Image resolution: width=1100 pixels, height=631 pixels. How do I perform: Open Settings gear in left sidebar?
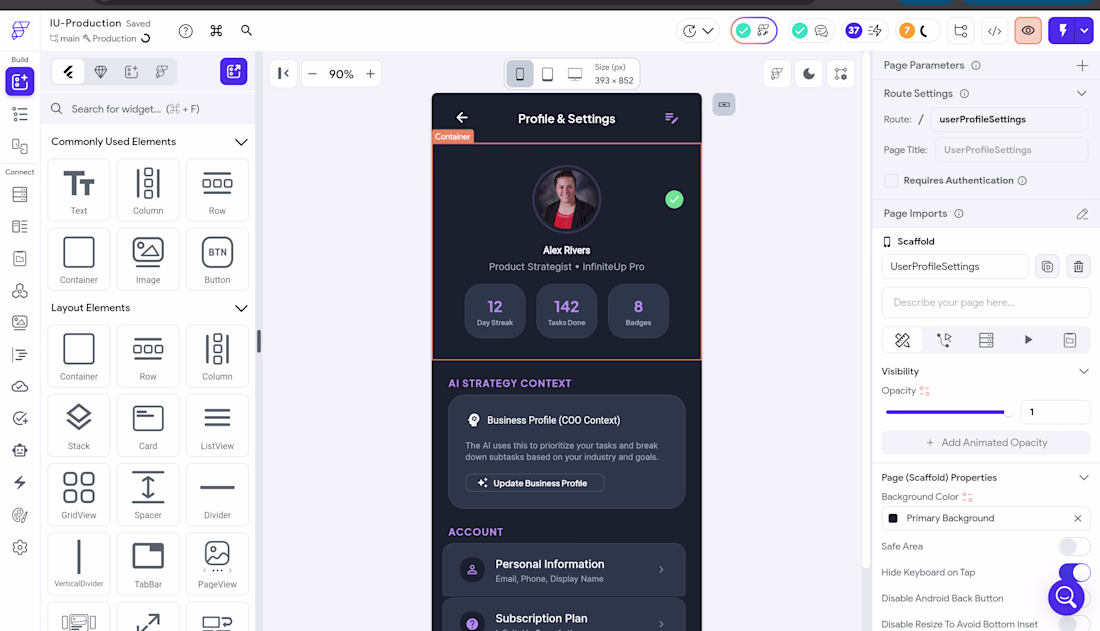[20, 547]
